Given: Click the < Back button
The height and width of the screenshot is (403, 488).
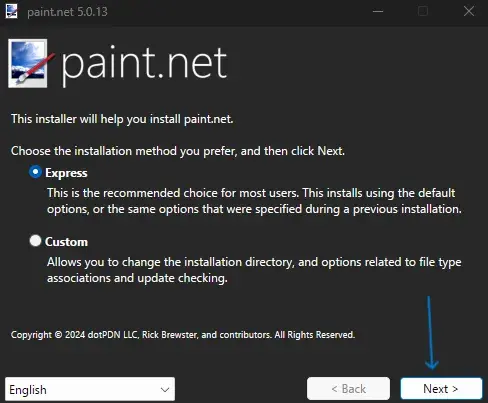Looking at the screenshot, I should (x=348, y=388).
